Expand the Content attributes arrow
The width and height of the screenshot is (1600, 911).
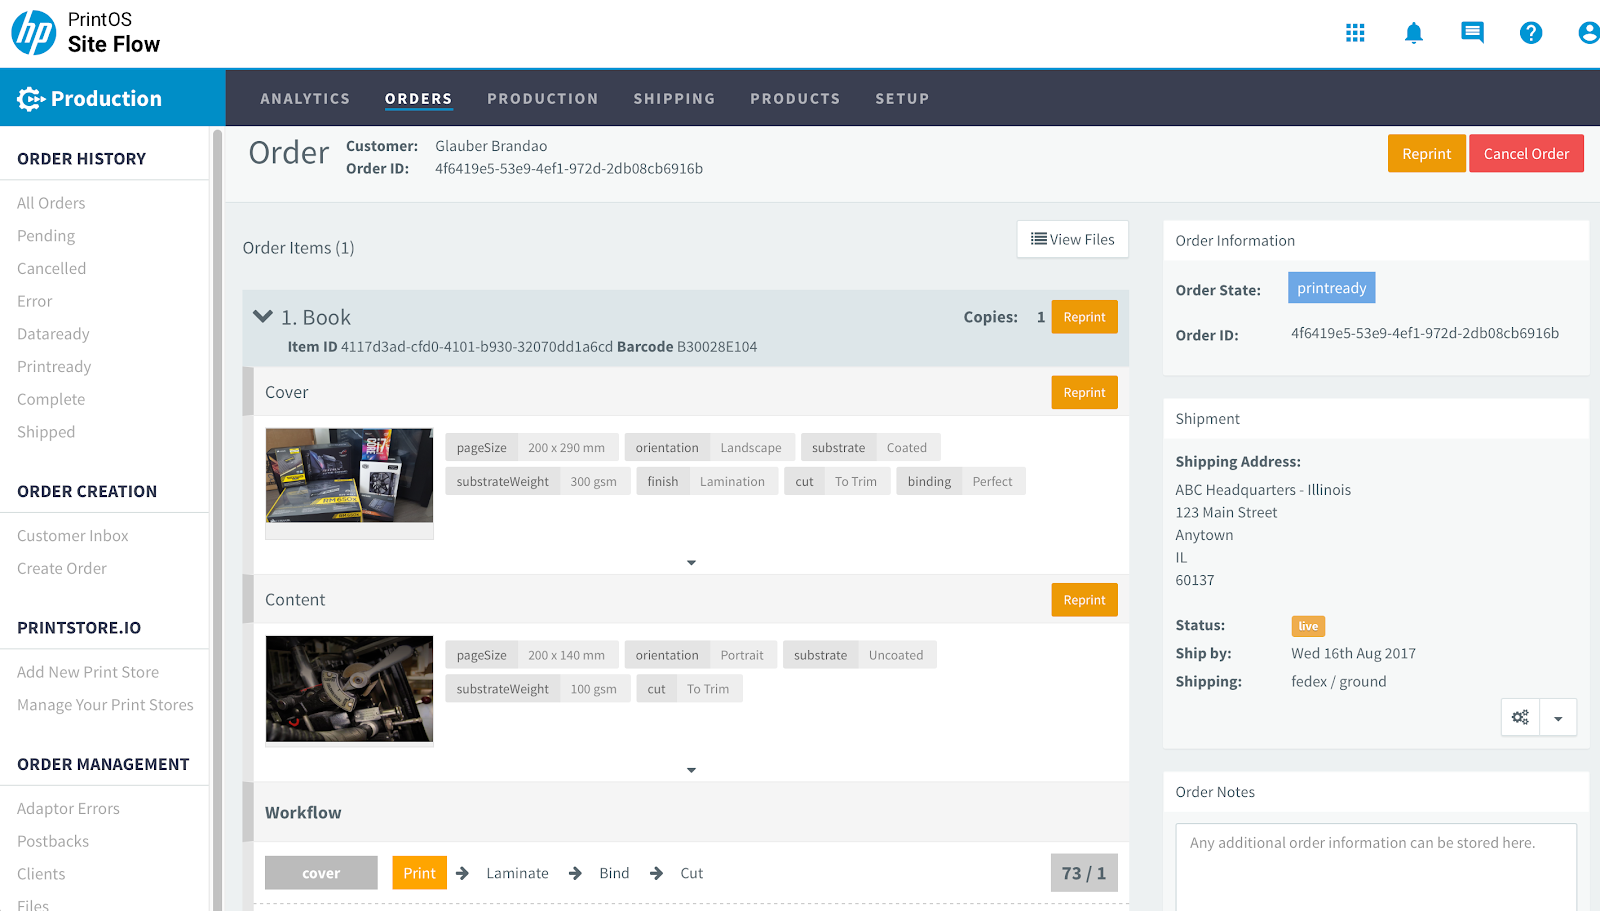[691, 770]
